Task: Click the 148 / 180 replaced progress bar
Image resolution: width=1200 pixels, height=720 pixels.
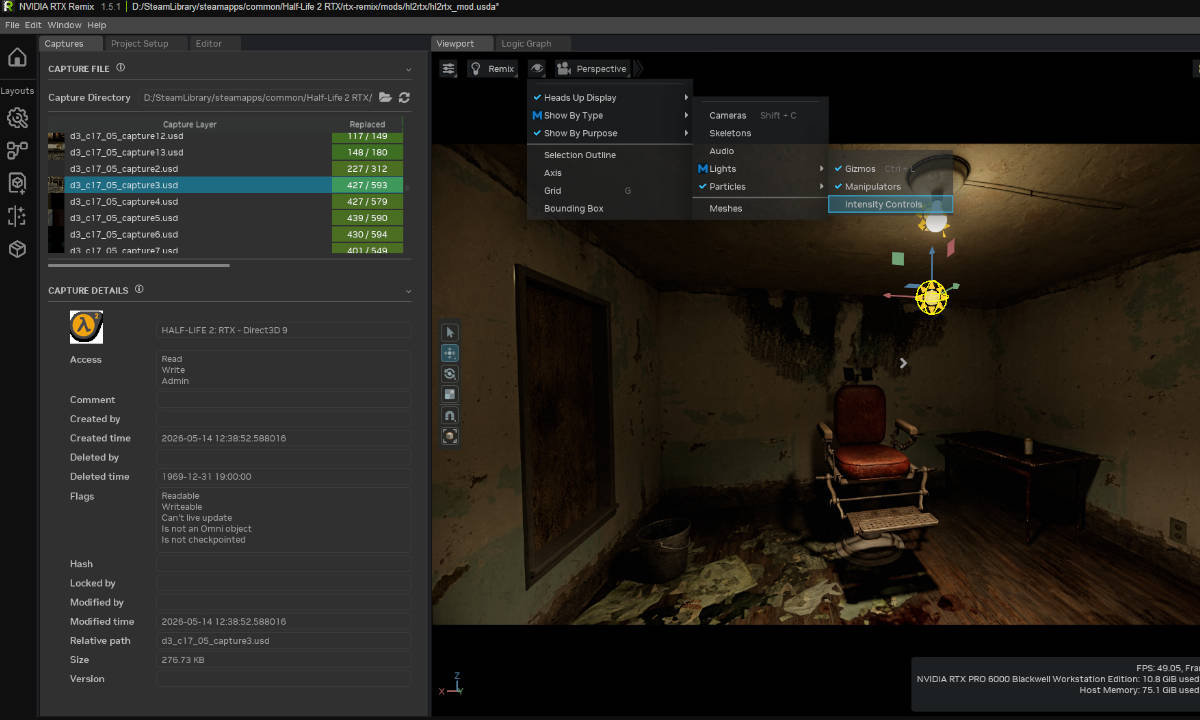Action: [x=367, y=152]
